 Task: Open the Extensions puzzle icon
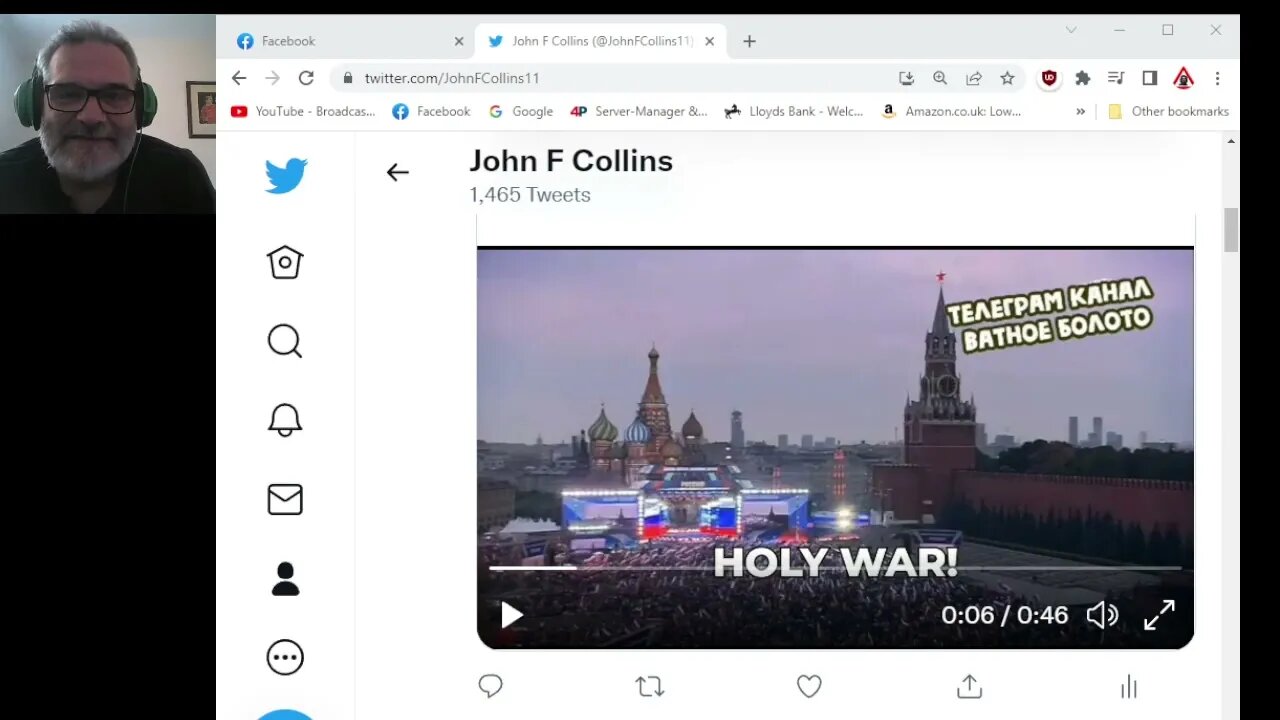1082,78
